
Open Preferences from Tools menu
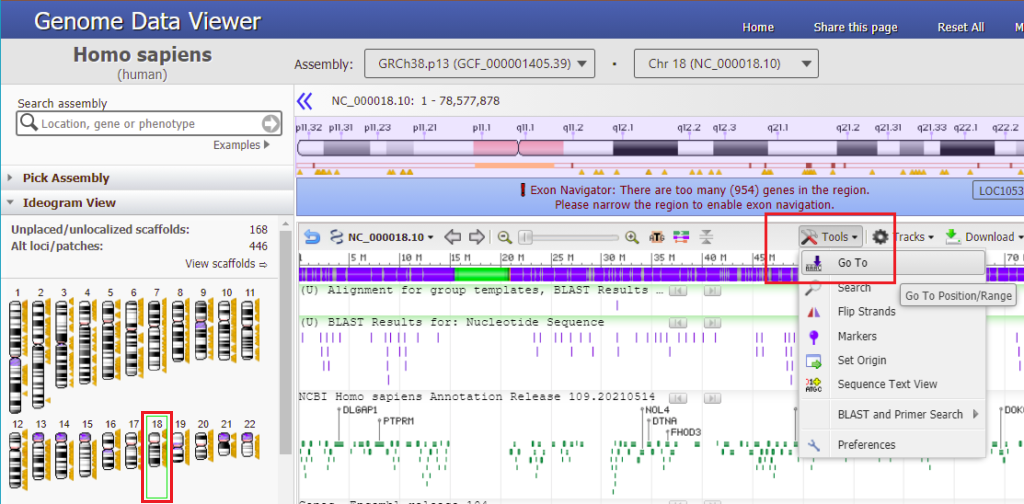pyautogui.click(x=892, y=445)
